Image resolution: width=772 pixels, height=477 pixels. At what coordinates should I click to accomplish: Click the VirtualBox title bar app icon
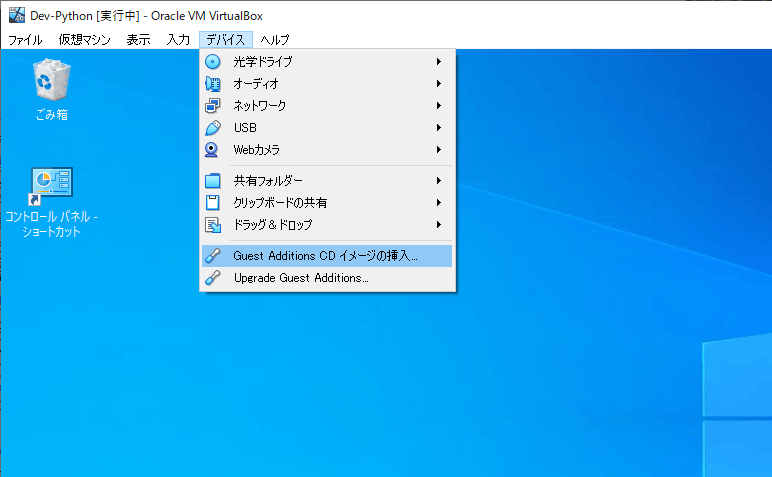(x=17, y=15)
